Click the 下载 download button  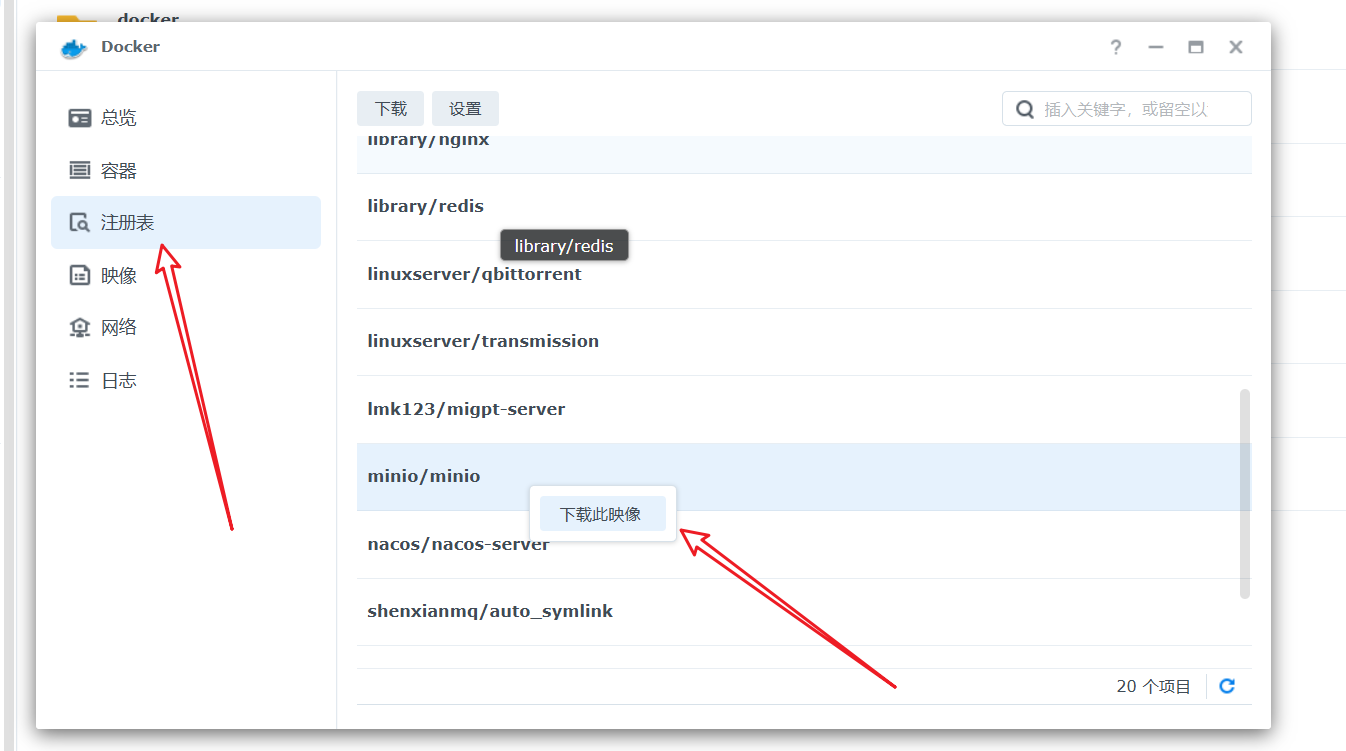click(391, 109)
